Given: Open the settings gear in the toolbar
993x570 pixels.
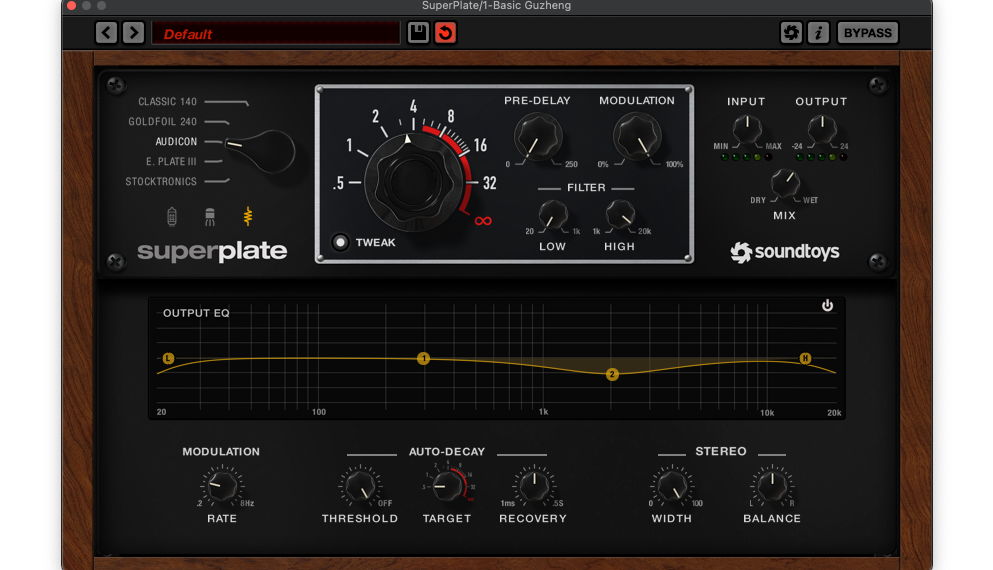Looking at the screenshot, I should point(791,33).
